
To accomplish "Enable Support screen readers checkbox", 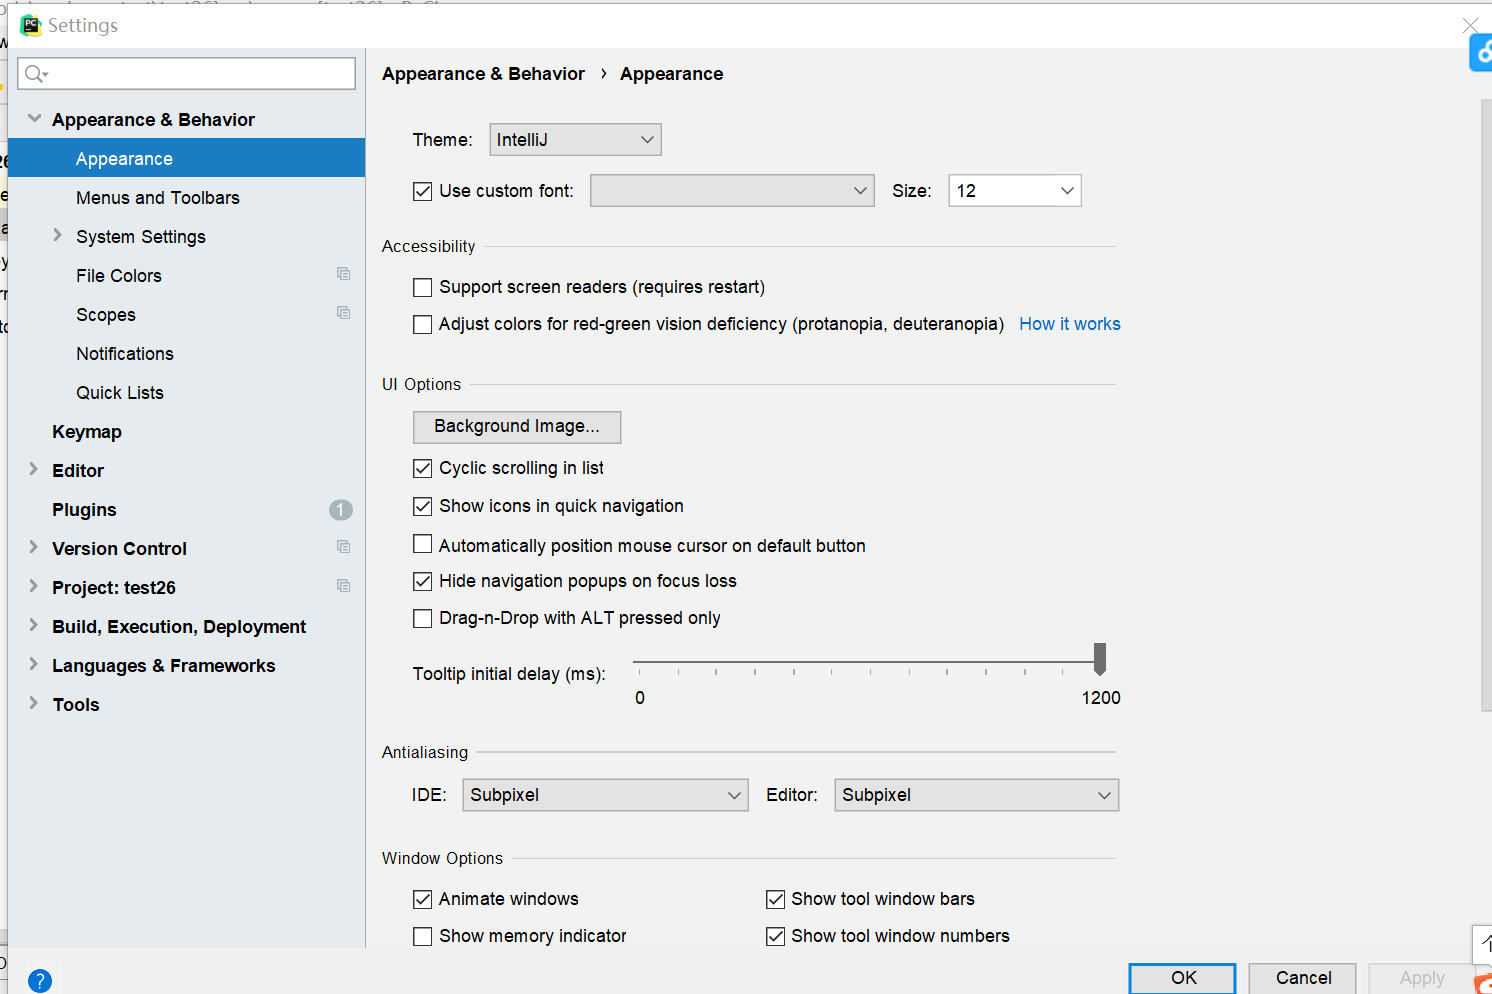I will (x=423, y=287).
